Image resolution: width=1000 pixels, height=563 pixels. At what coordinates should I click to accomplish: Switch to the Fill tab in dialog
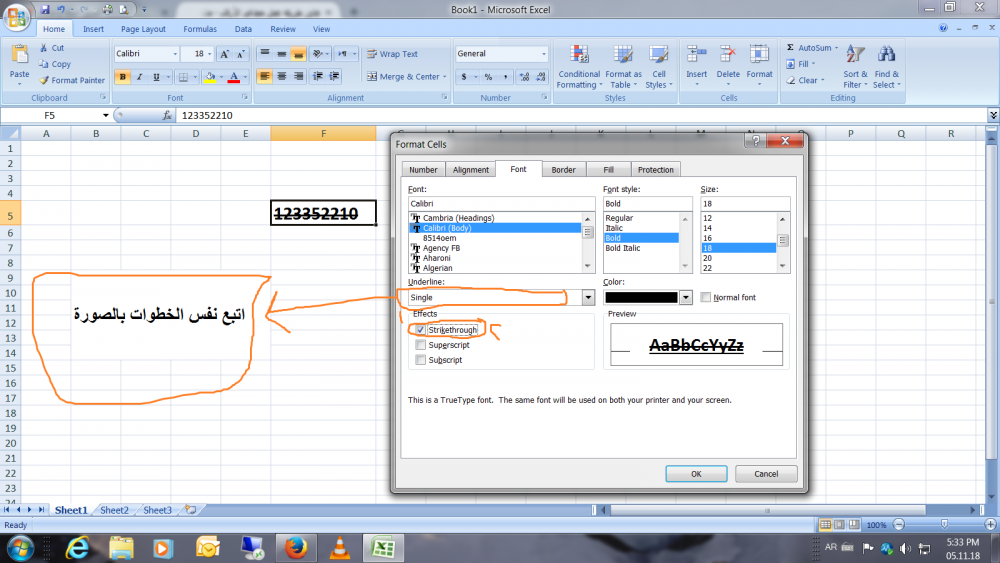[x=608, y=170]
